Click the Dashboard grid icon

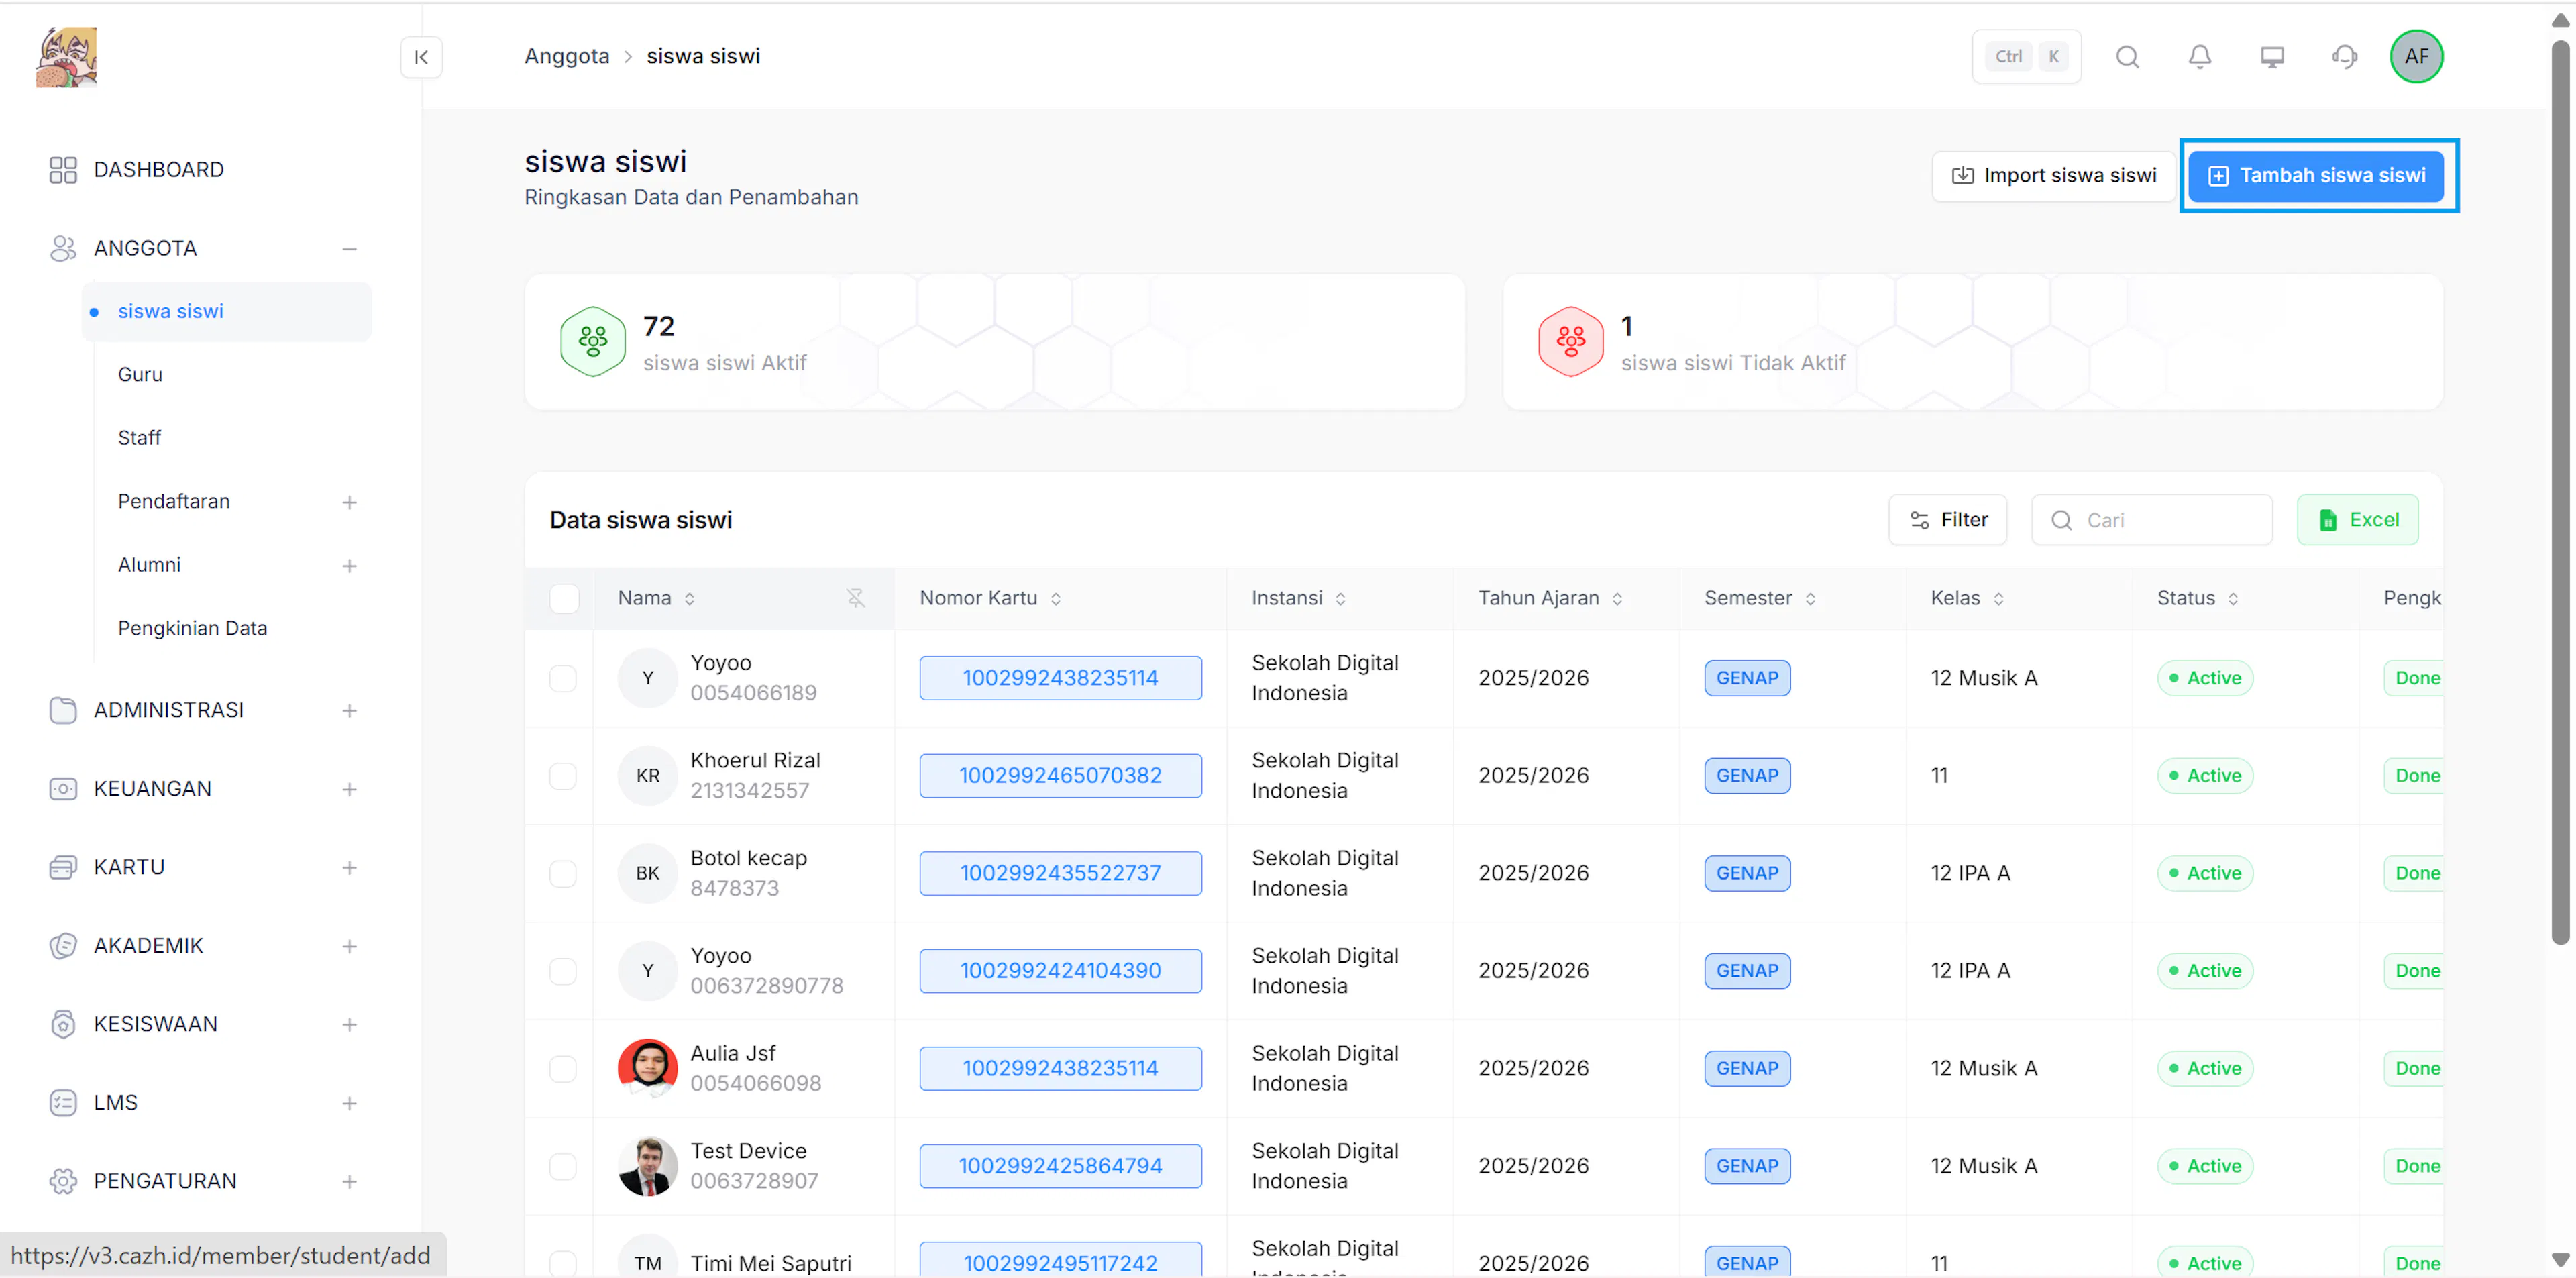click(63, 170)
